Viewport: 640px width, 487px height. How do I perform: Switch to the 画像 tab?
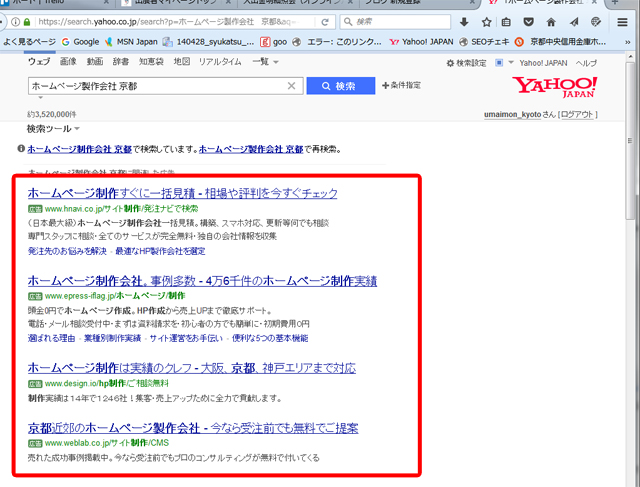[x=68, y=62]
